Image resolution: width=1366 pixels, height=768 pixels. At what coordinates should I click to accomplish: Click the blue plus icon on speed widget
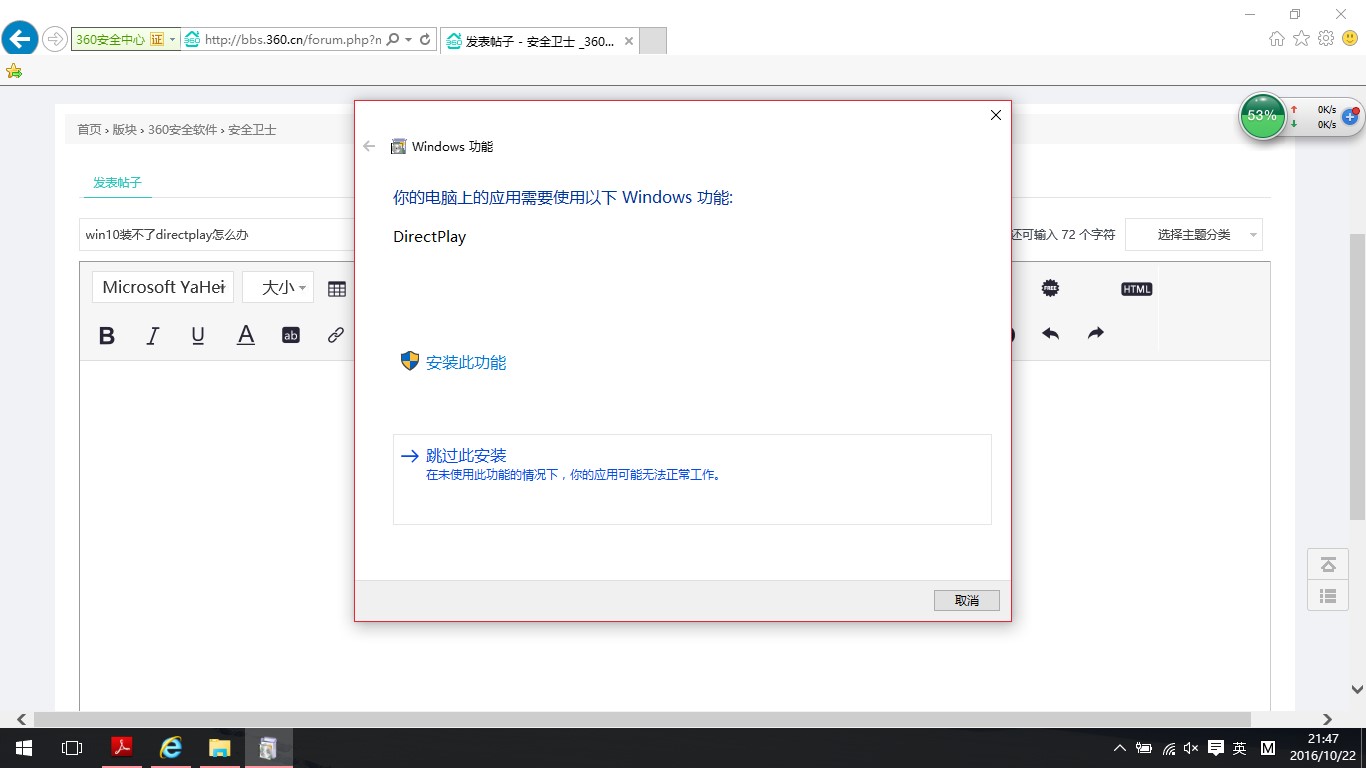[1349, 117]
